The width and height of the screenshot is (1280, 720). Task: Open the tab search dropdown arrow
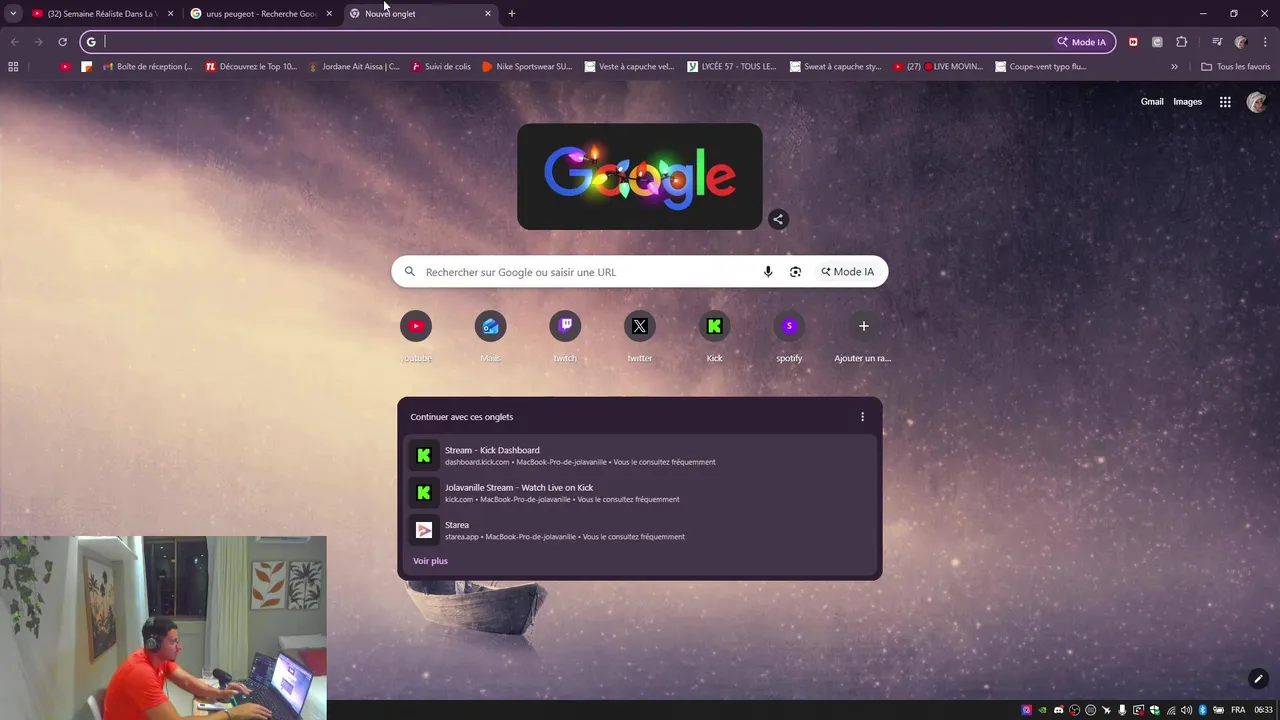coord(13,13)
